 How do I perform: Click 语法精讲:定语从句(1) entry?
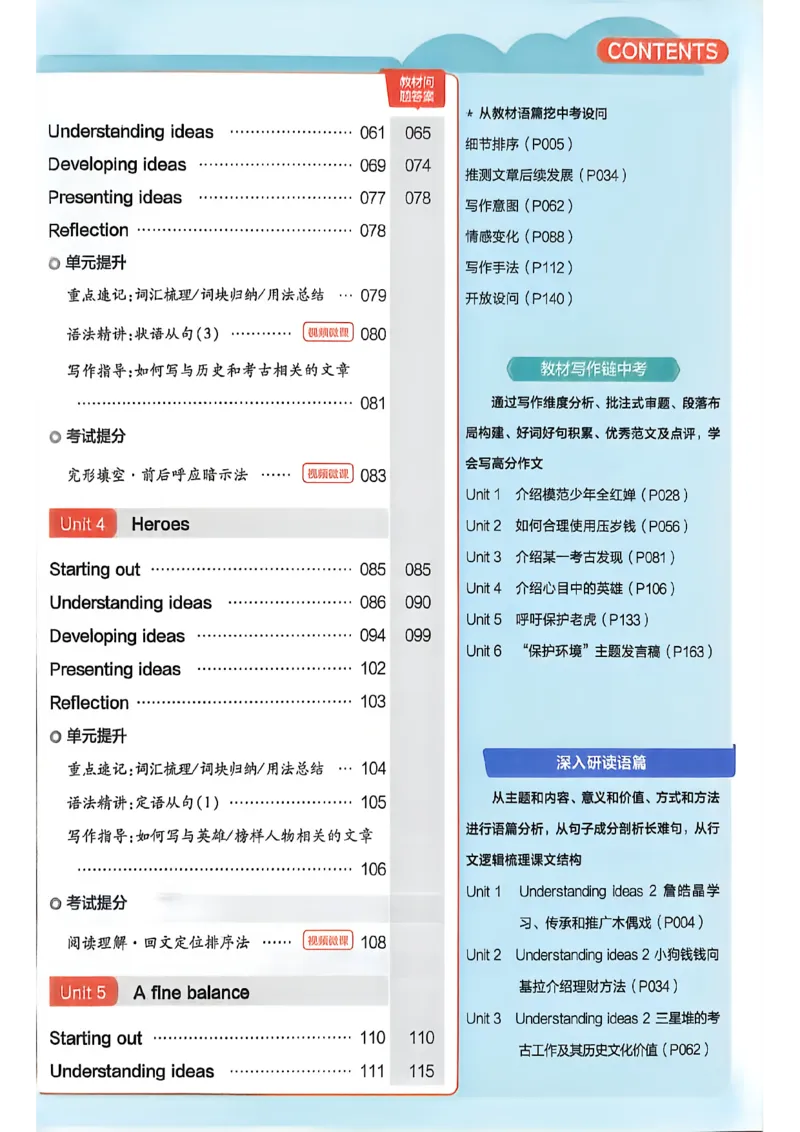coord(227,802)
